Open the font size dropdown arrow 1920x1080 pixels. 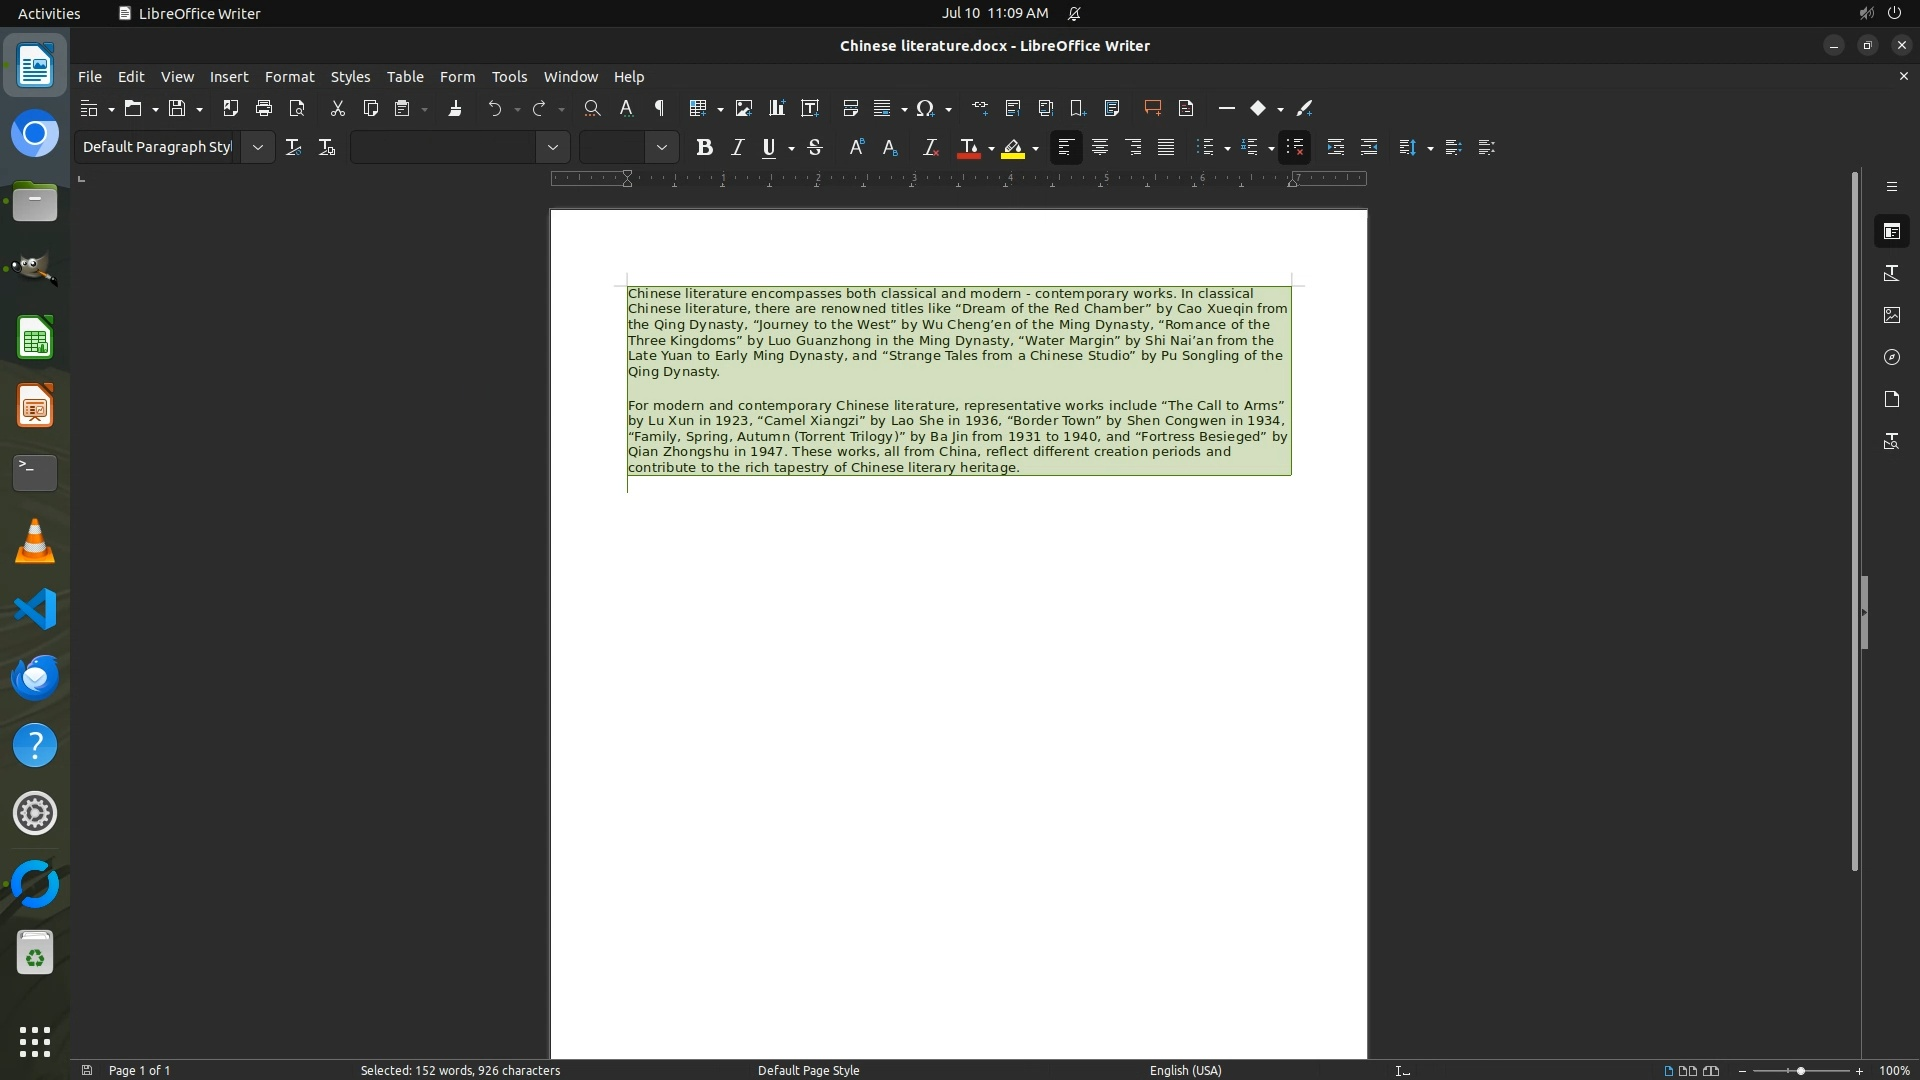pyautogui.click(x=661, y=148)
